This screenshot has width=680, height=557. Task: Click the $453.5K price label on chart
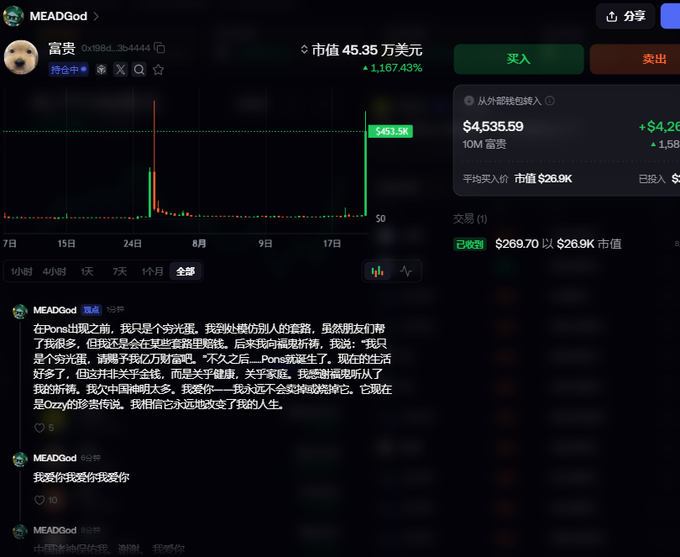(x=391, y=131)
